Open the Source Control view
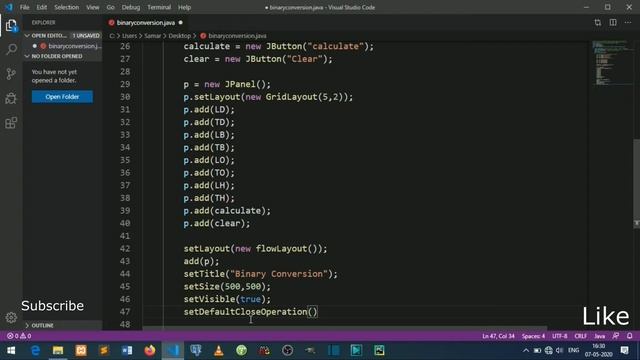 [11, 74]
